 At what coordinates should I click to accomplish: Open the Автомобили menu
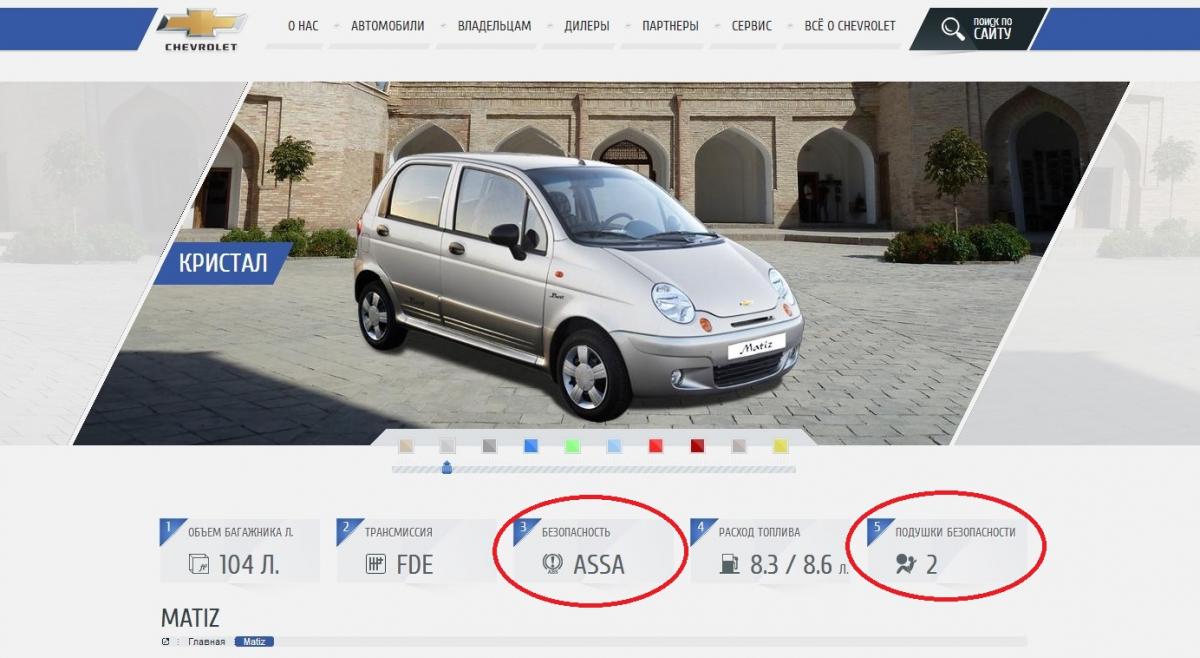388,26
